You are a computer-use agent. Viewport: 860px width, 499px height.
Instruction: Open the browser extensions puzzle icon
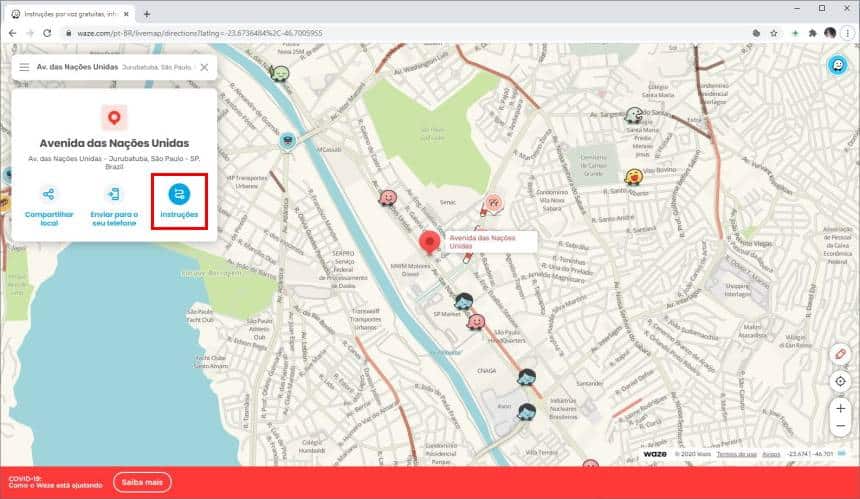tap(812, 33)
